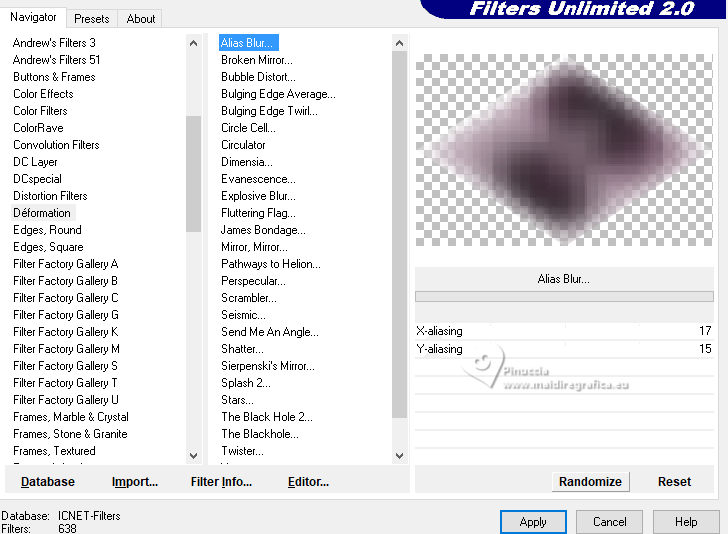Select Color Effects category
Viewport: 728px width, 534px height.
pyautogui.click(x=43, y=94)
